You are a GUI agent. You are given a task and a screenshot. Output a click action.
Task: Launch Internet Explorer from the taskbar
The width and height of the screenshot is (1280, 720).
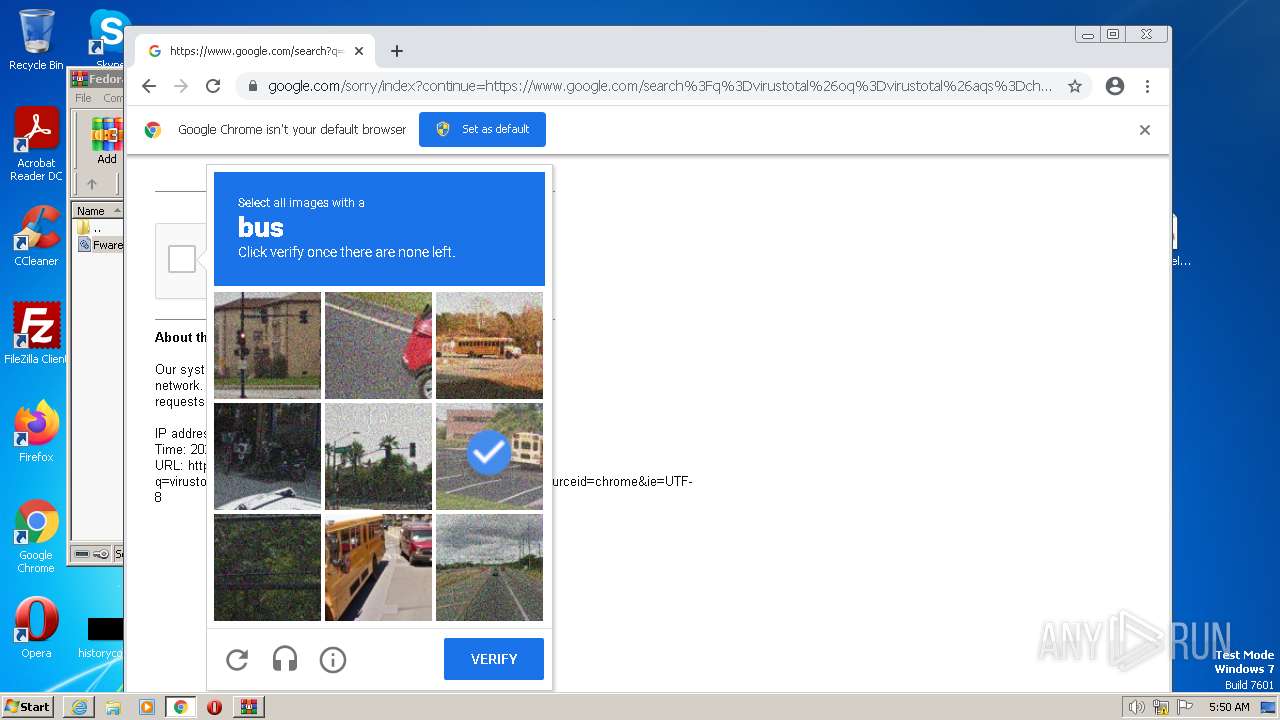pyautogui.click(x=79, y=707)
